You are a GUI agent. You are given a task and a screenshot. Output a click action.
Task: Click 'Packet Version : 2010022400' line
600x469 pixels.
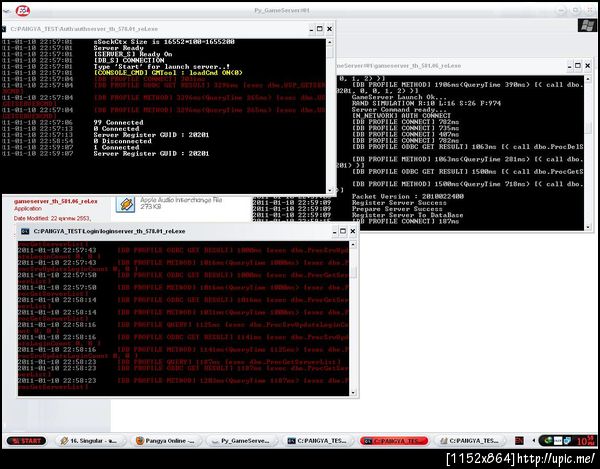pyautogui.click(x=408, y=196)
